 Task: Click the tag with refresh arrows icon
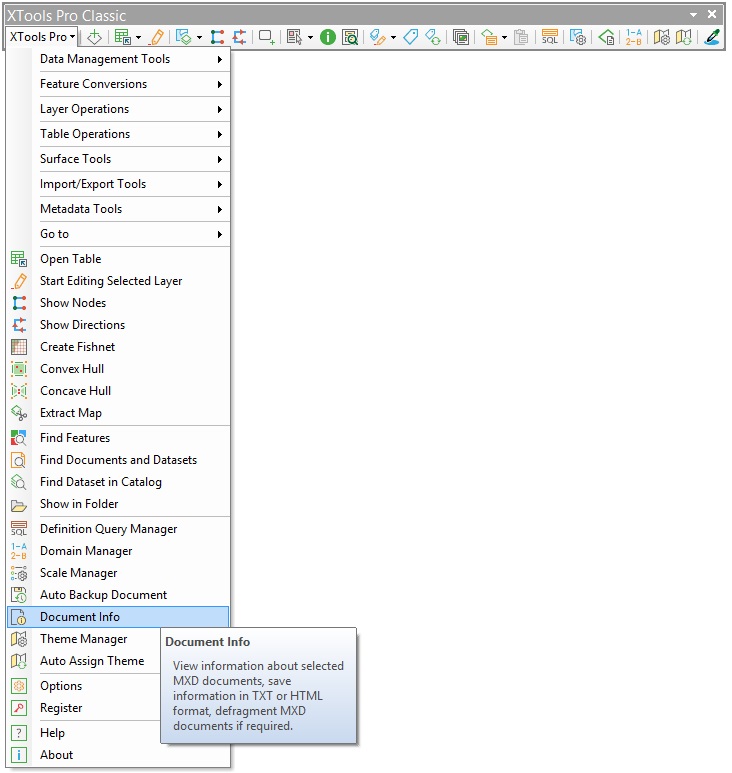pyautogui.click(x=433, y=37)
